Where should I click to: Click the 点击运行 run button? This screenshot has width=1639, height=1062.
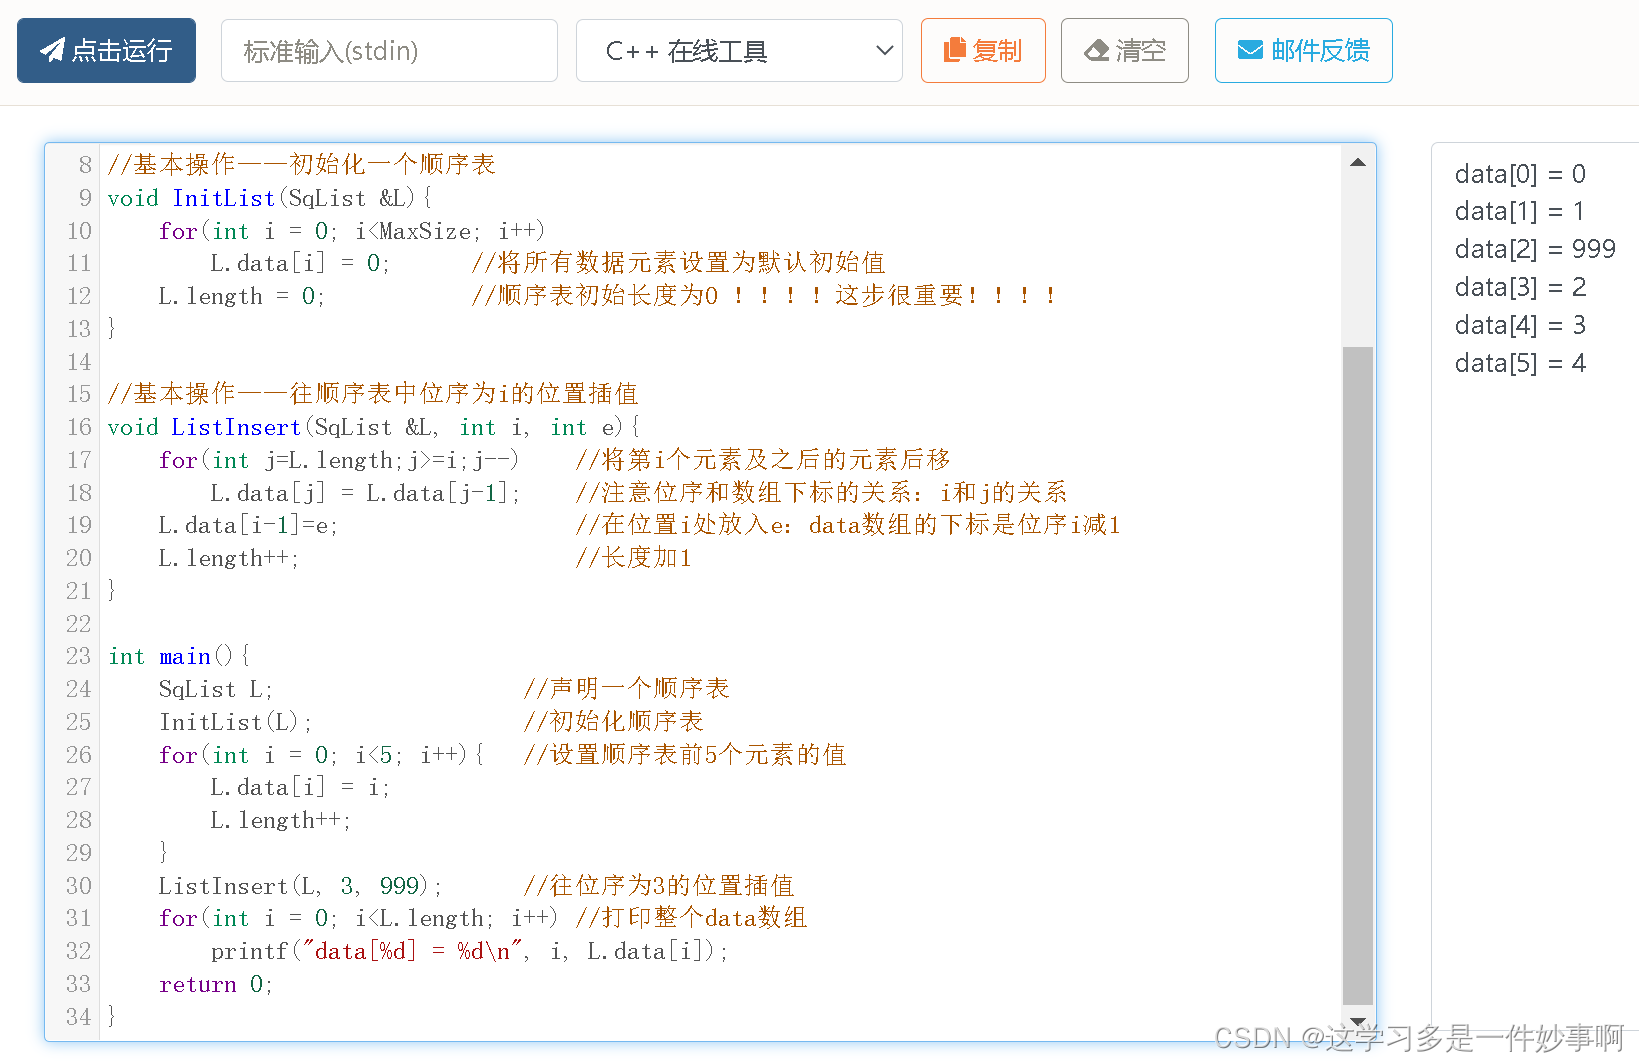tap(106, 50)
